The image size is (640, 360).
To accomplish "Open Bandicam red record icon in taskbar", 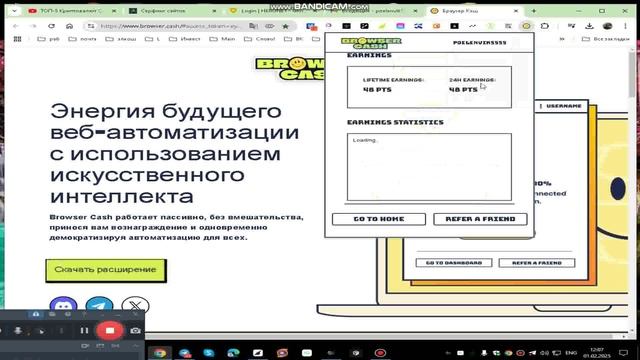I will [380, 353].
